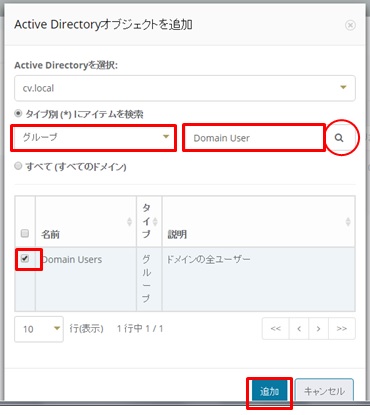Open the グループ type dropdown
The height and width of the screenshot is (415, 370).
94,137
